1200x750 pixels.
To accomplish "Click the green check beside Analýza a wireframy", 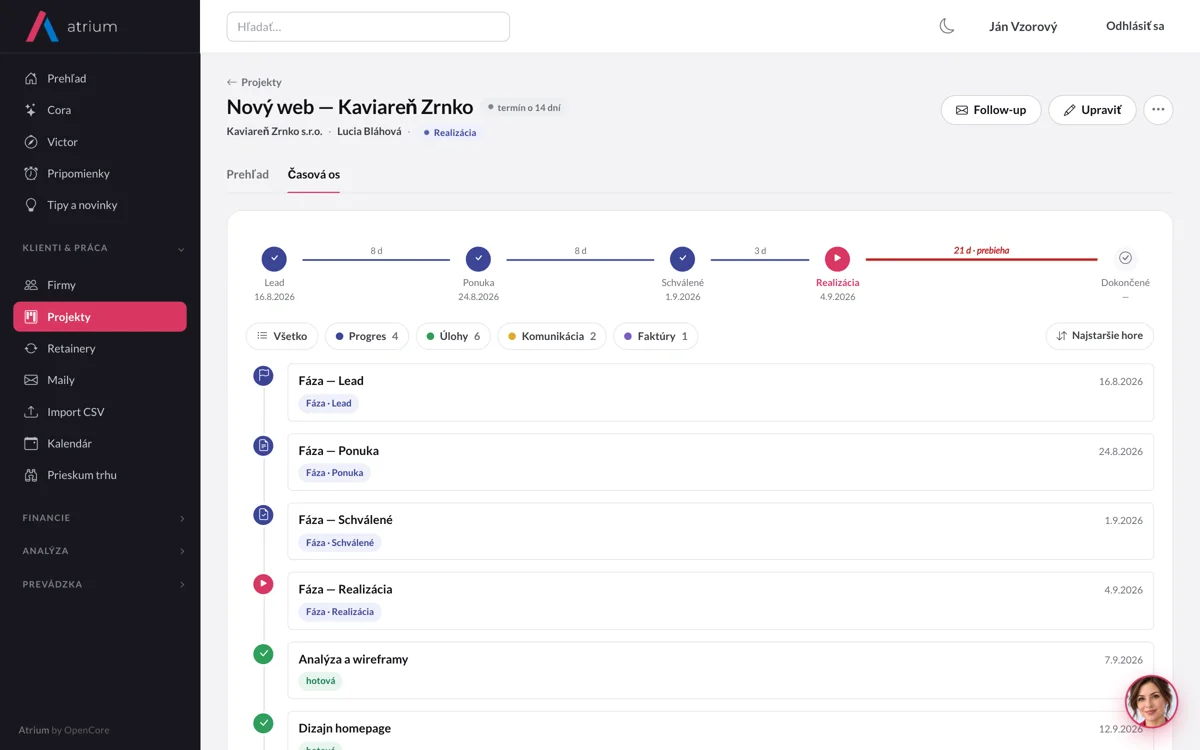I will [263, 653].
